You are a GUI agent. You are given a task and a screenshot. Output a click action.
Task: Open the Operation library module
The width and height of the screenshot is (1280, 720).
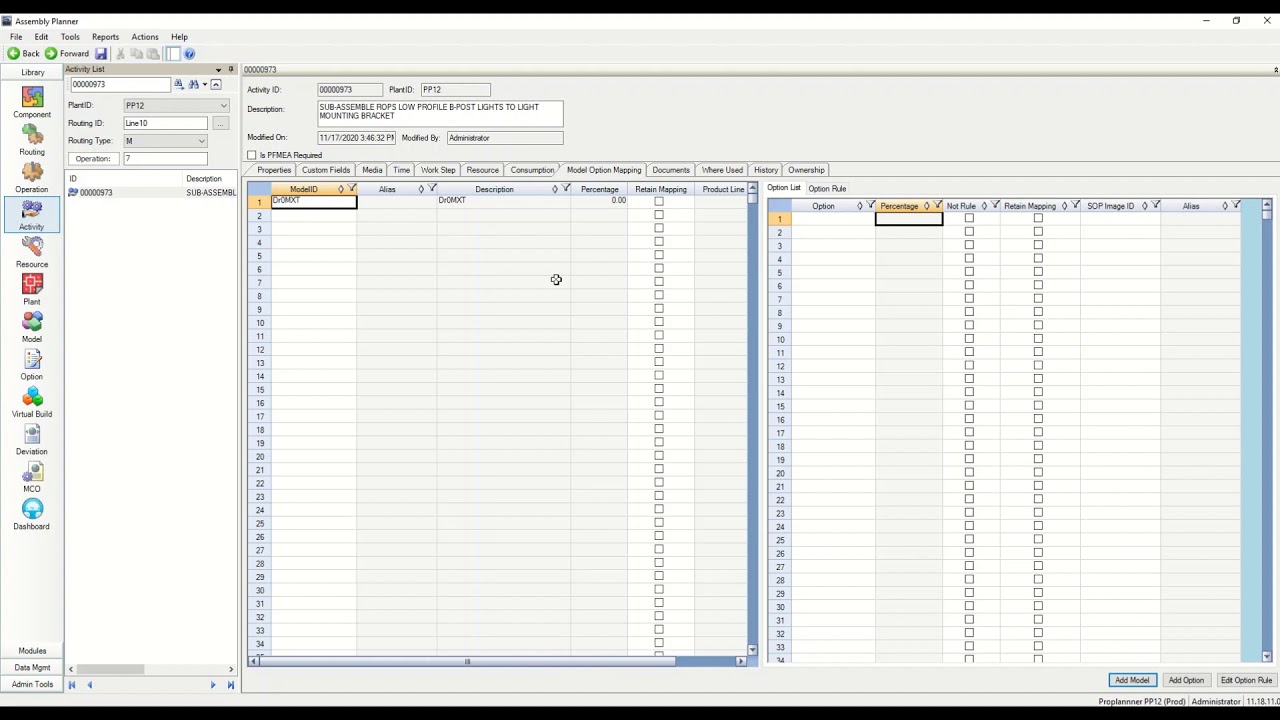[x=32, y=176]
